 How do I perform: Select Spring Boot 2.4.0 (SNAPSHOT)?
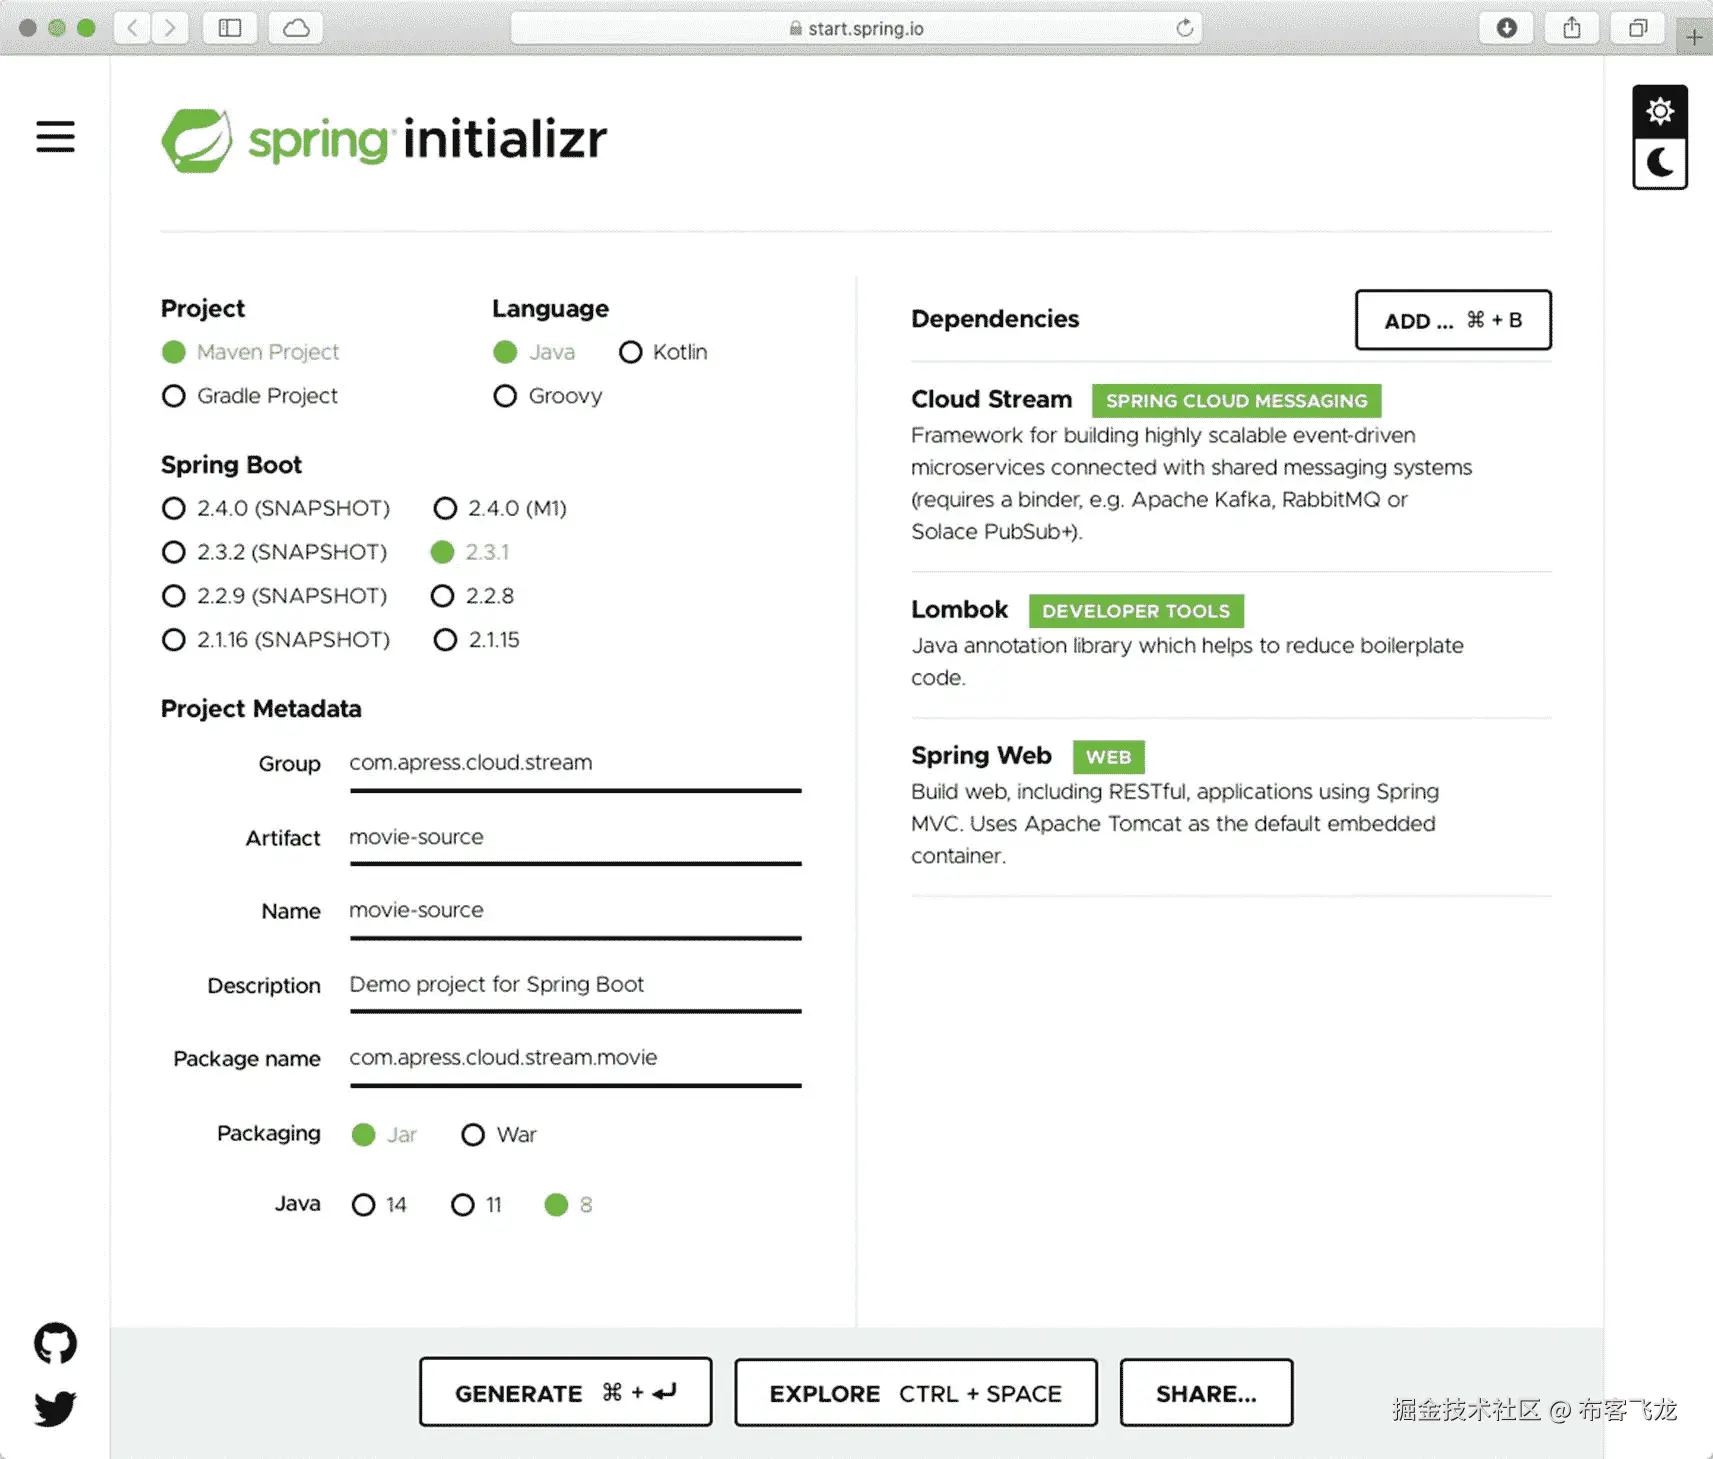click(276, 508)
